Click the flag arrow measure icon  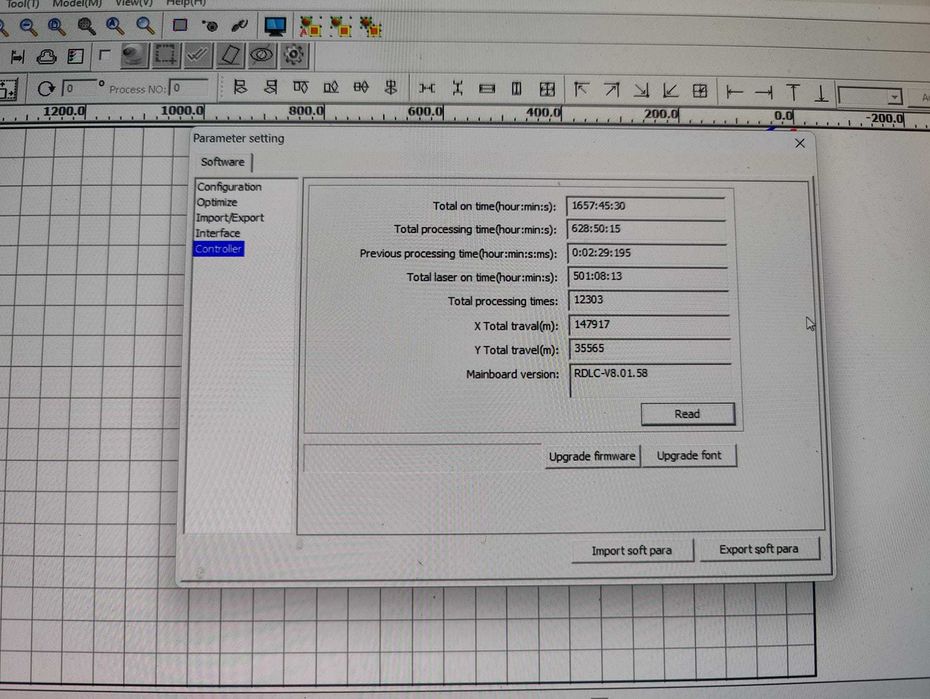pos(17,57)
